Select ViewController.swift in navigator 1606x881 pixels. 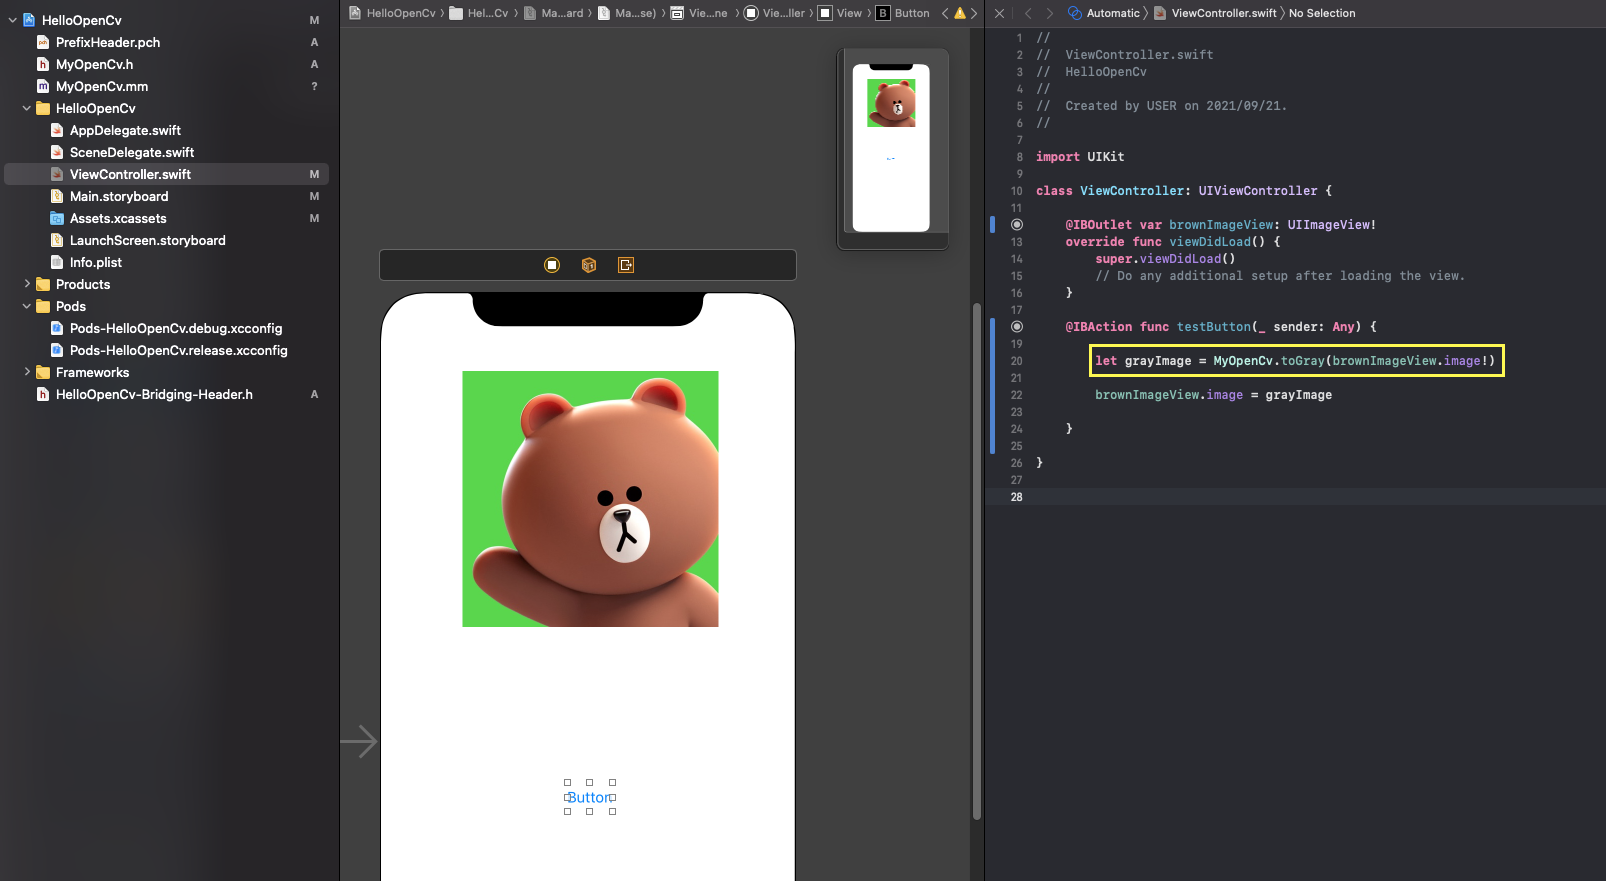[x=166, y=174]
